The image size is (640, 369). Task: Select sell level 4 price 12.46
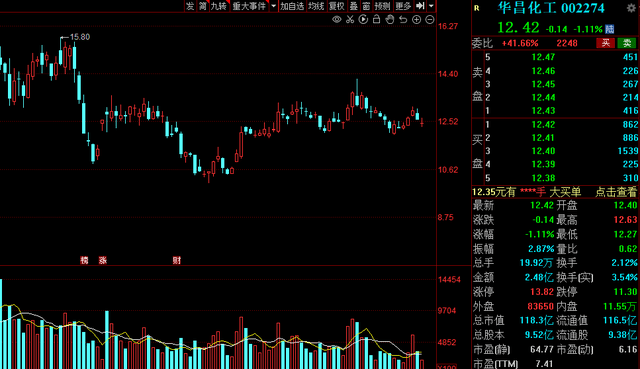pyautogui.click(x=543, y=71)
